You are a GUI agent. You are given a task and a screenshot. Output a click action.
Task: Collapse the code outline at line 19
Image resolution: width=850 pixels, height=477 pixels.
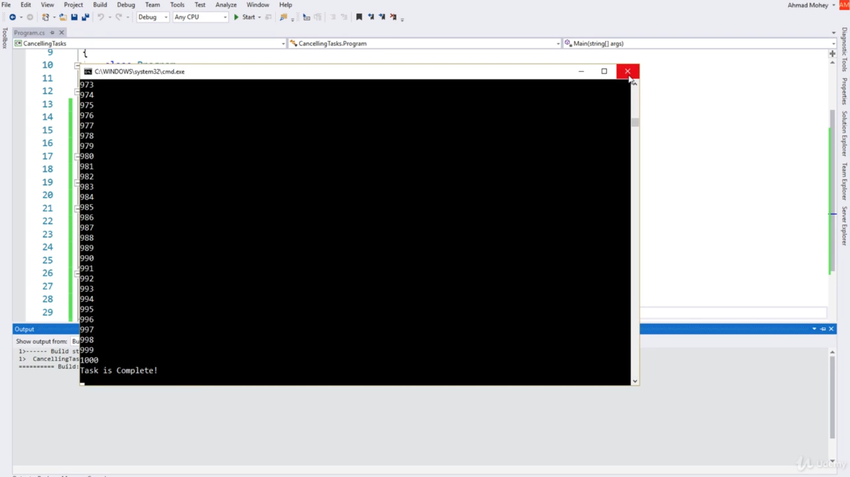pyautogui.click(x=77, y=183)
